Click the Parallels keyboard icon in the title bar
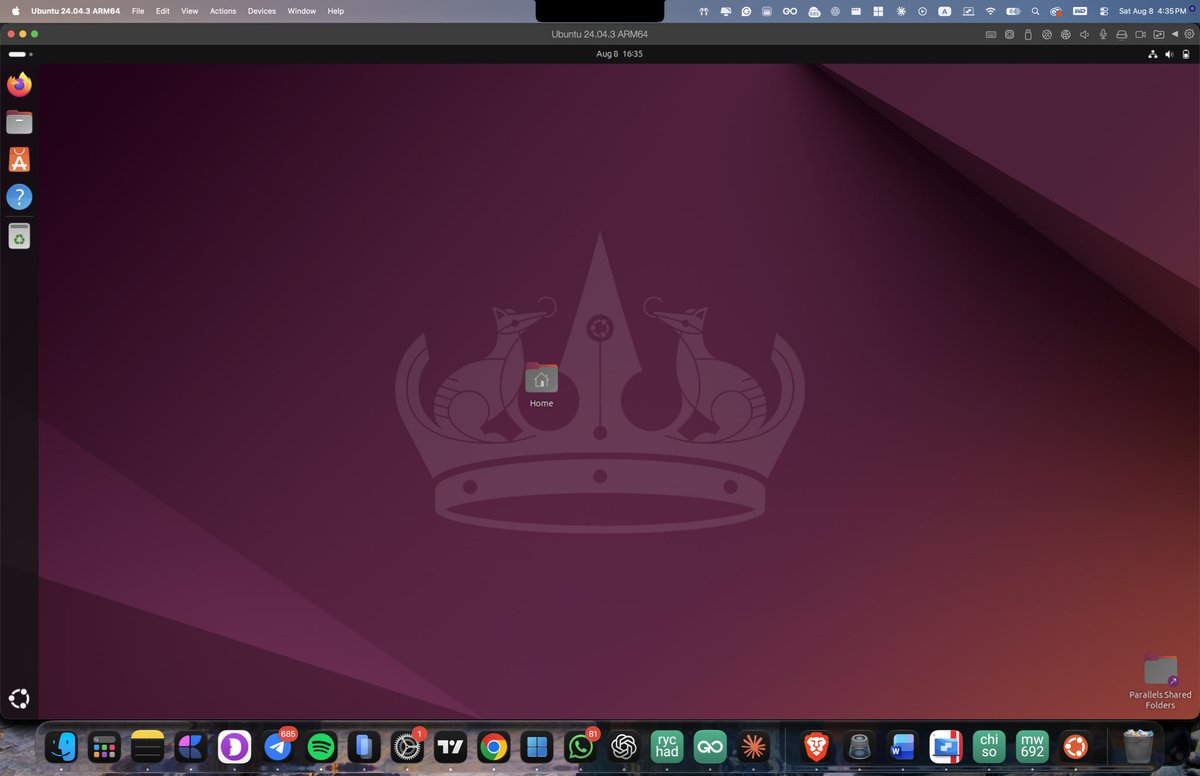The image size is (1200, 776). tap(991, 34)
